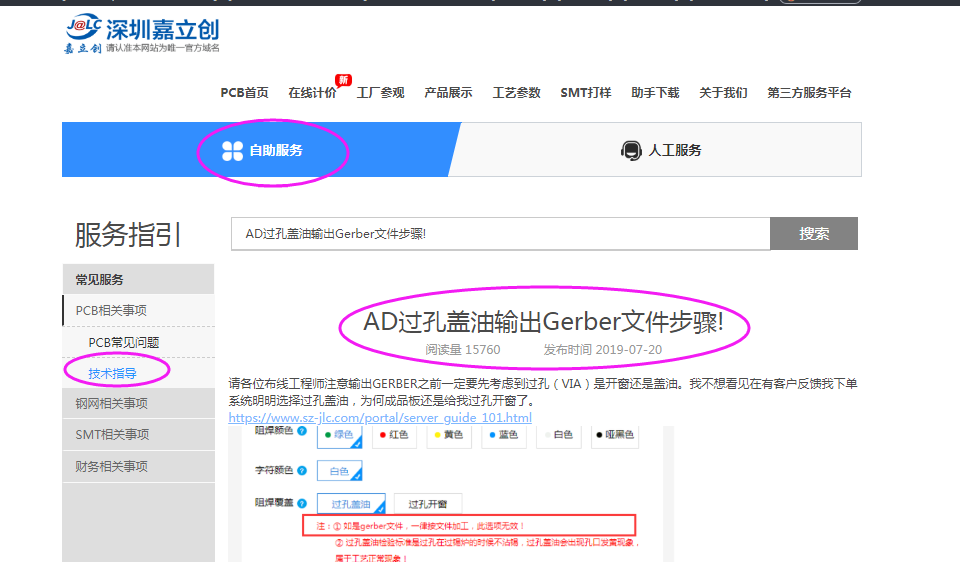
Task: Open 技术指导 sidebar item
Action: [x=113, y=373]
